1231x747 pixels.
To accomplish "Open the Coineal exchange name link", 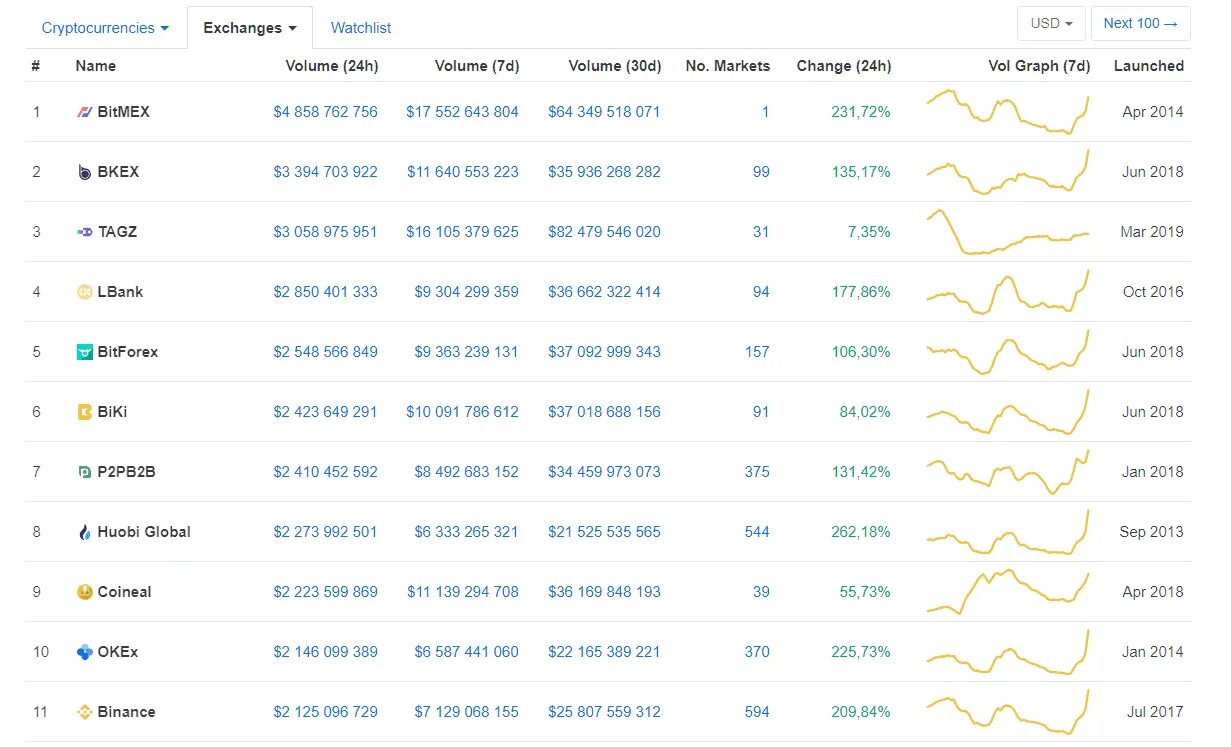I will 125,592.
